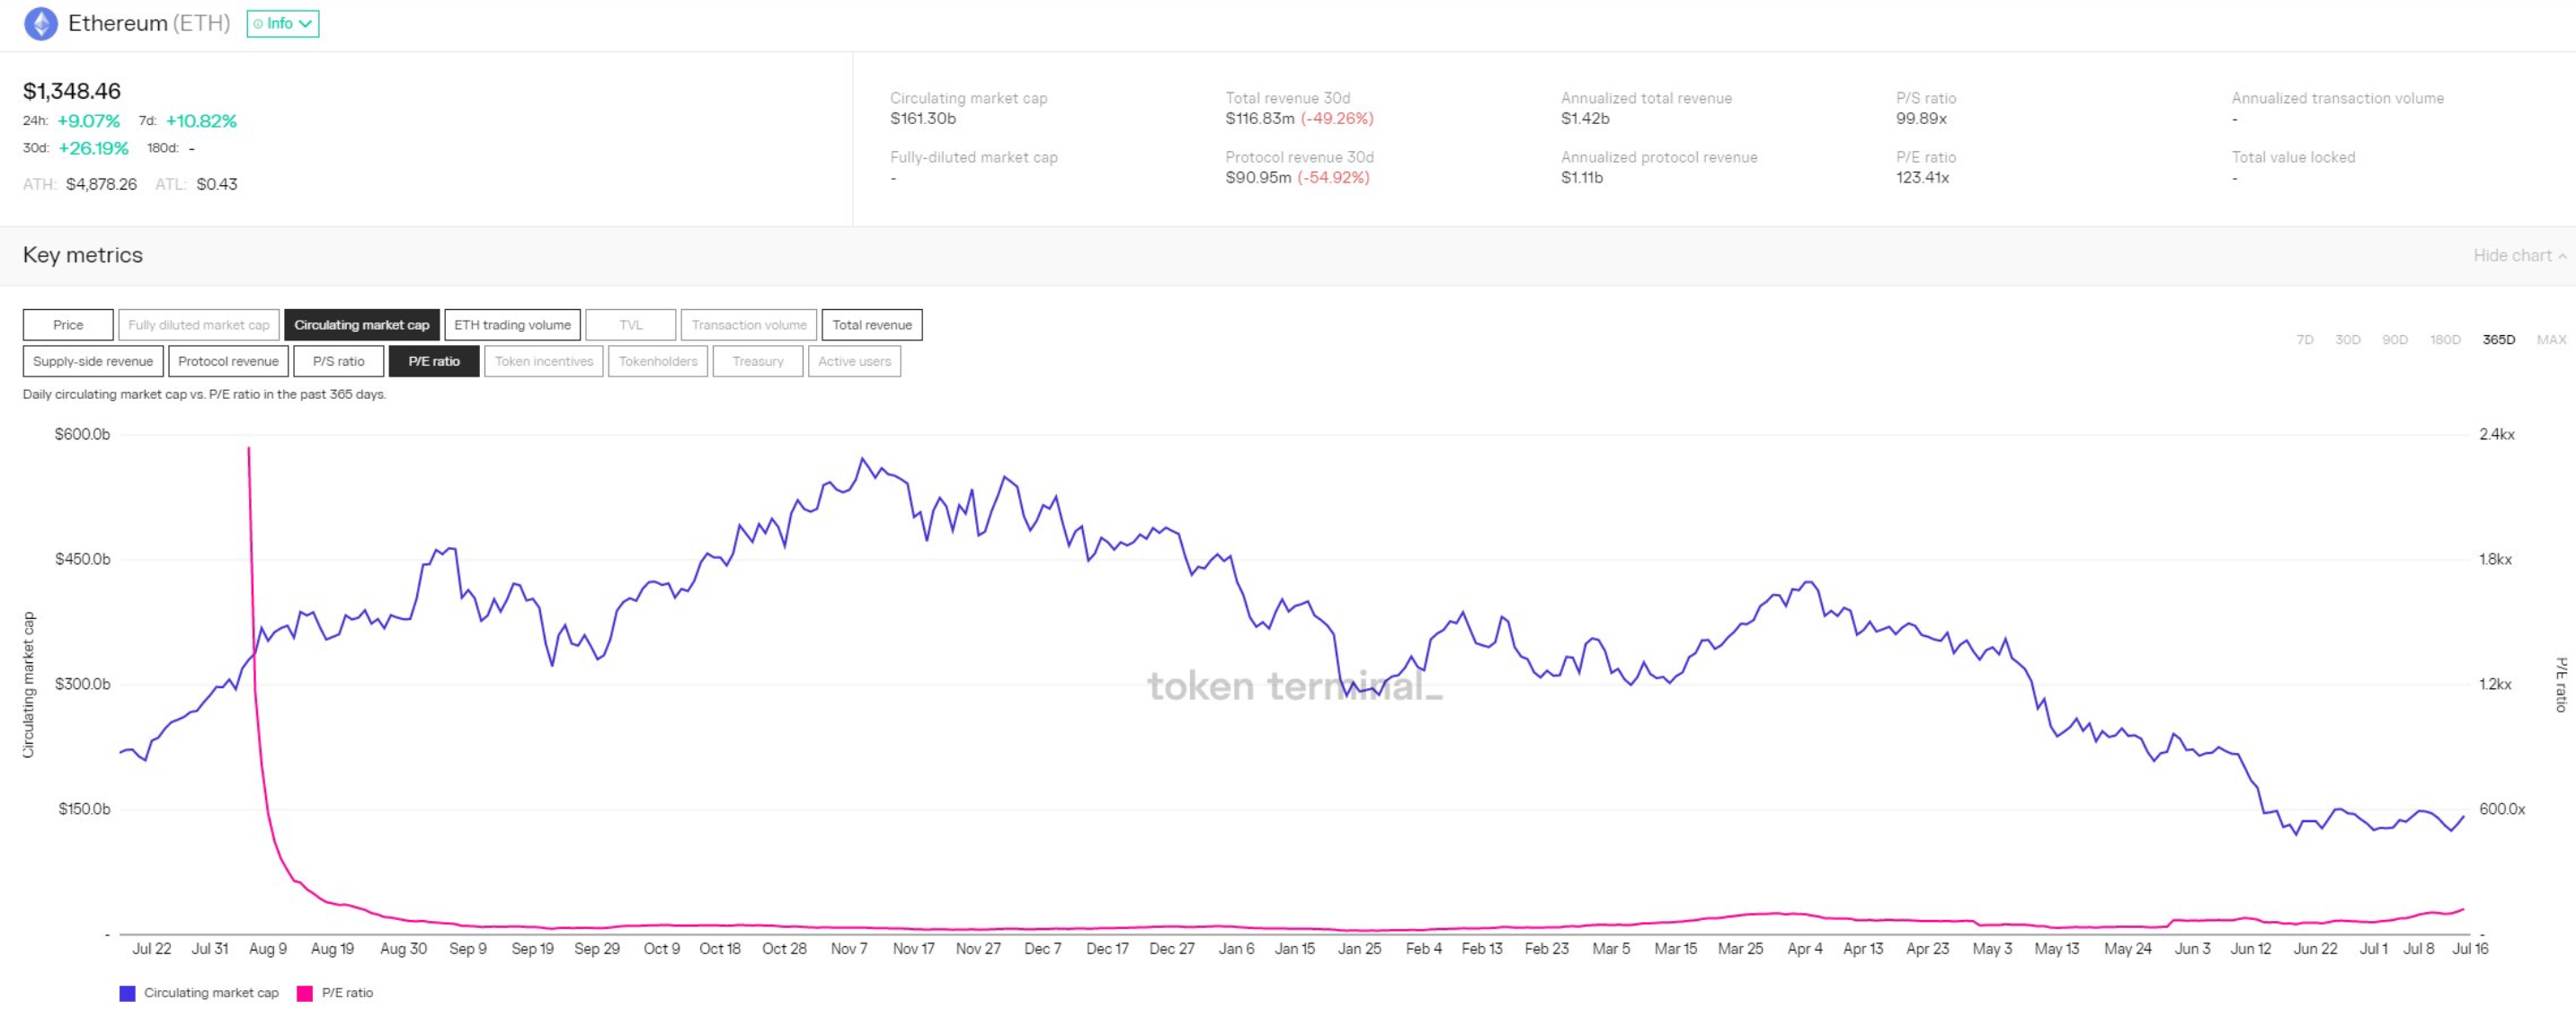
Task: Click the $1,348.46 price value
Action: tap(72, 91)
